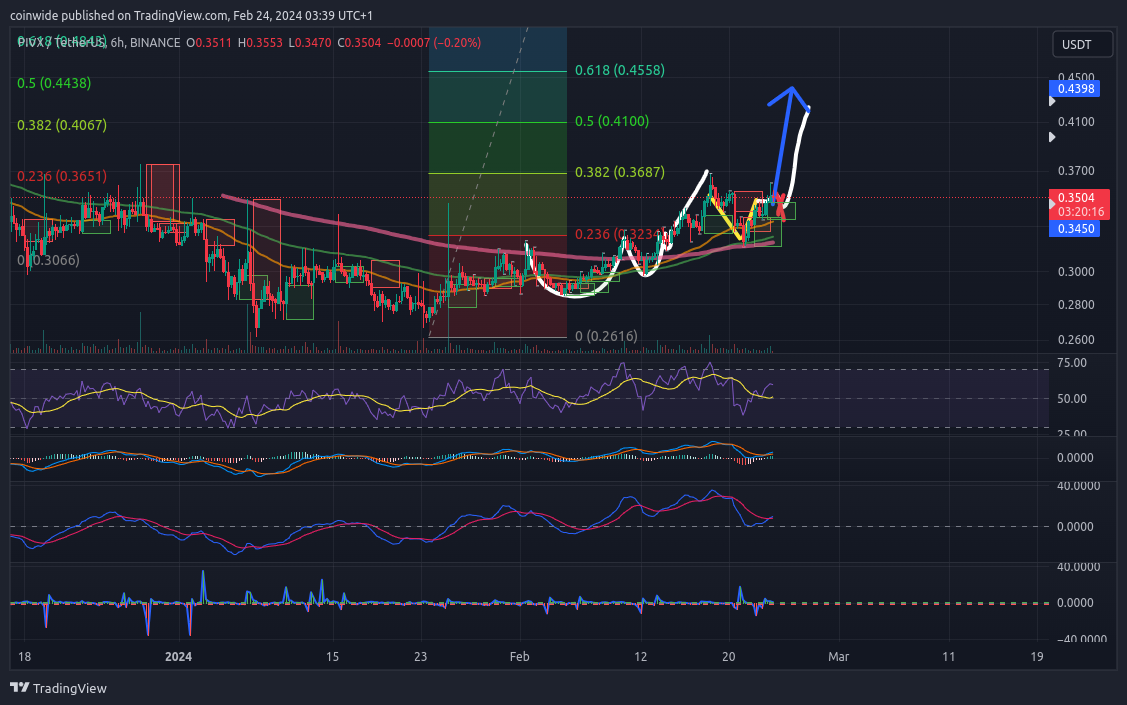The width and height of the screenshot is (1127, 705).
Task: Click the Fibonacci label 0.618 (0.4558)
Action: point(620,70)
